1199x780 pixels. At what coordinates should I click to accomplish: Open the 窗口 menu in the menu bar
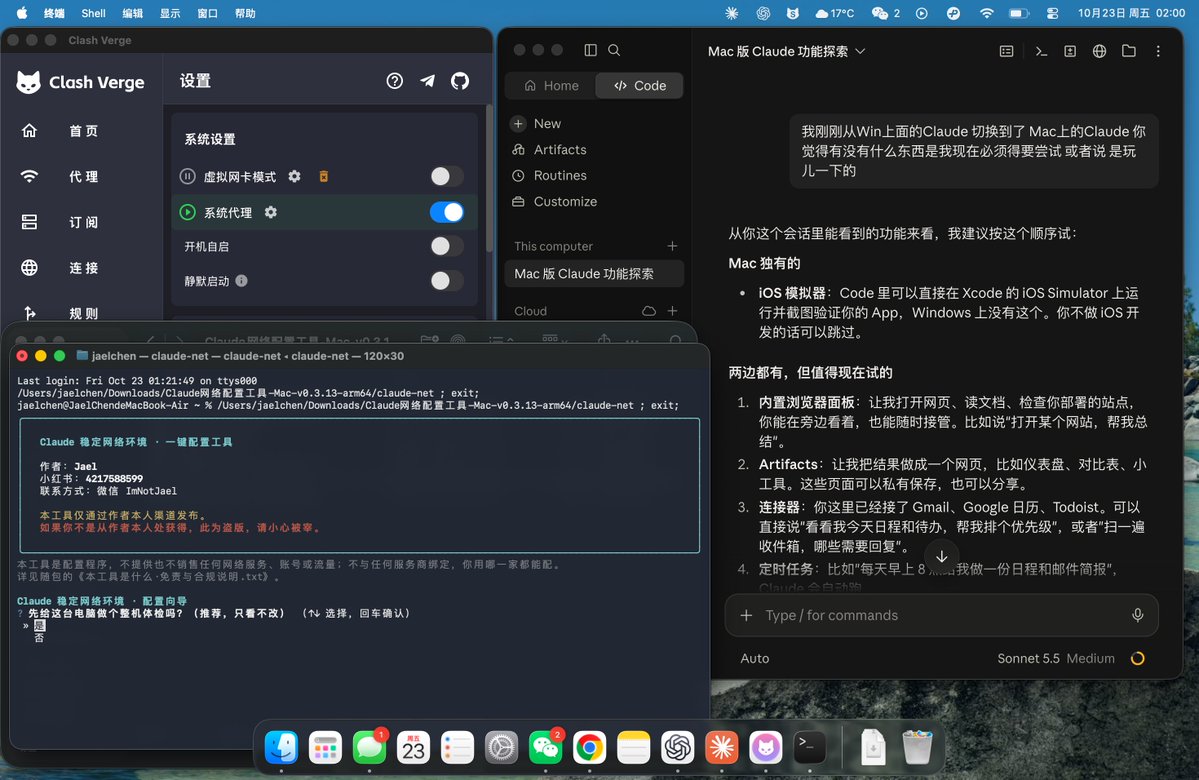tap(207, 13)
